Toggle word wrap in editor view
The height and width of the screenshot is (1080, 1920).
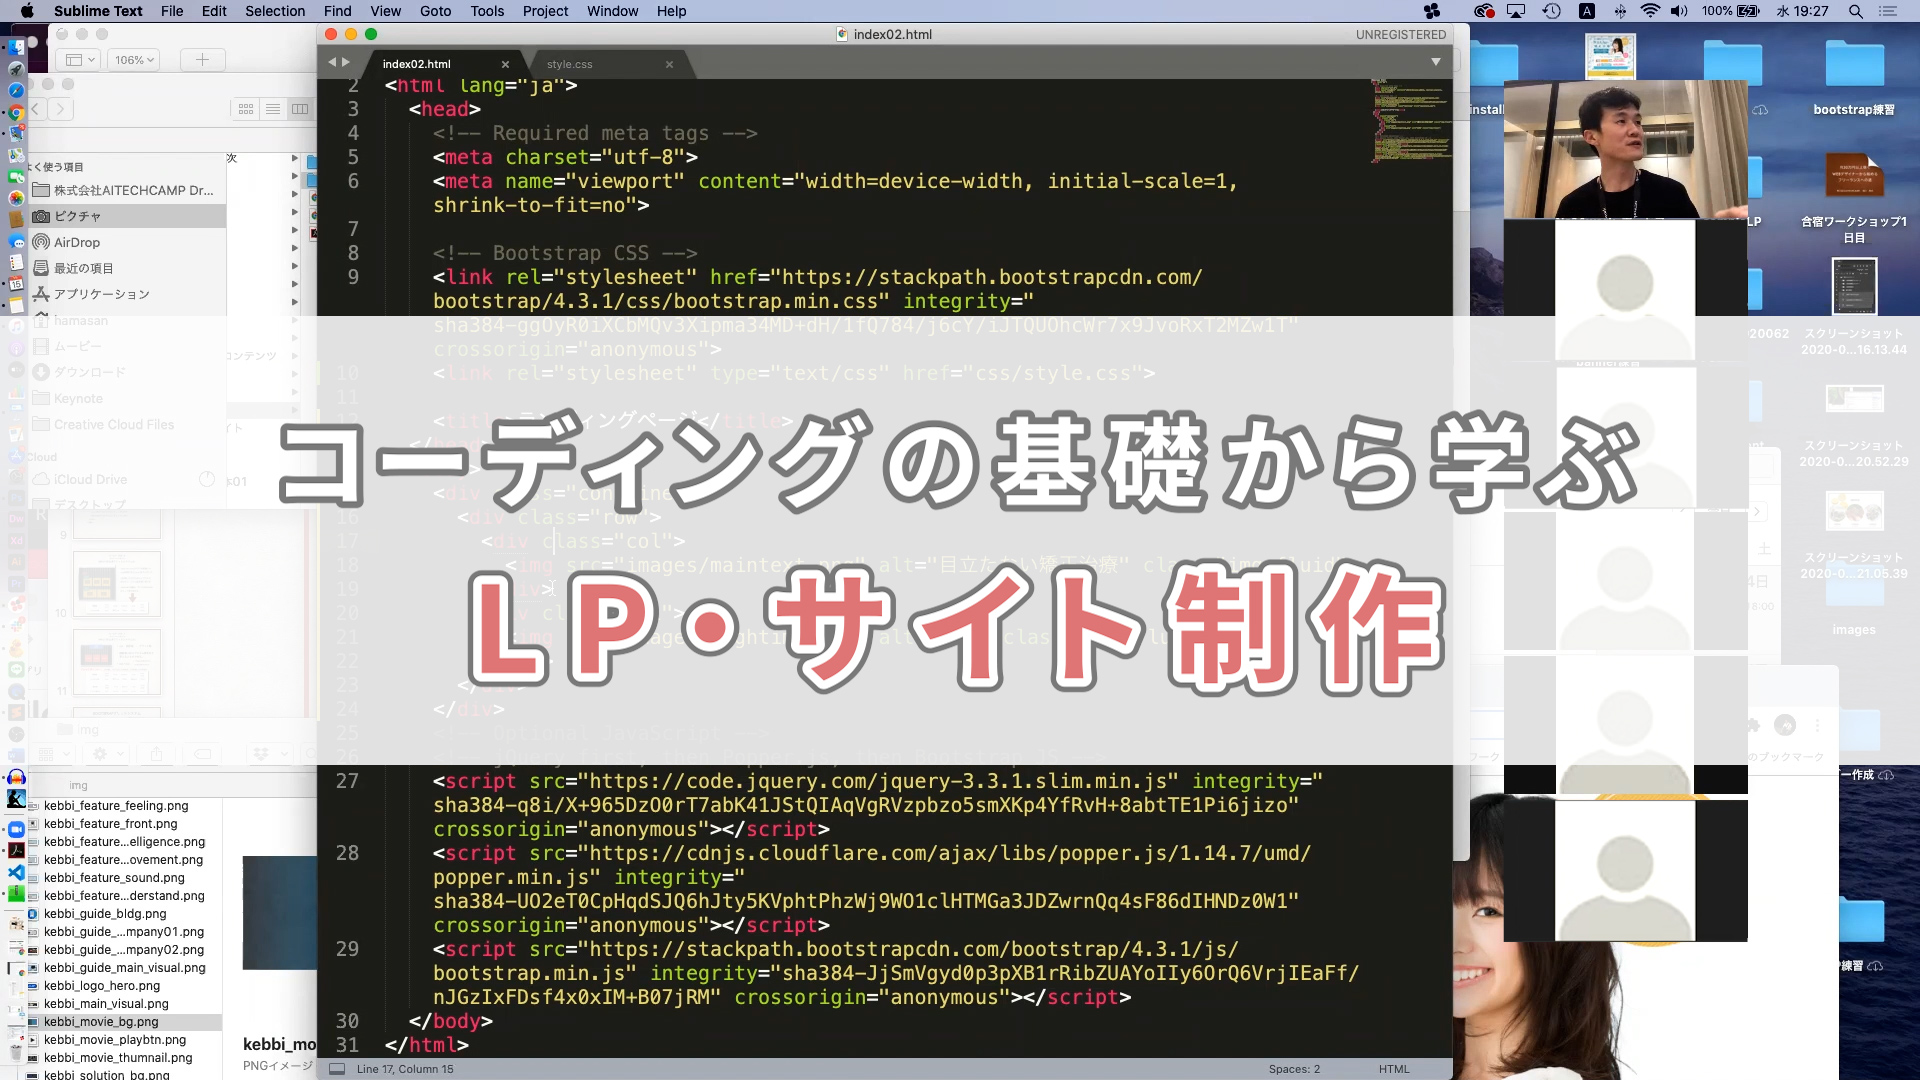tap(385, 11)
